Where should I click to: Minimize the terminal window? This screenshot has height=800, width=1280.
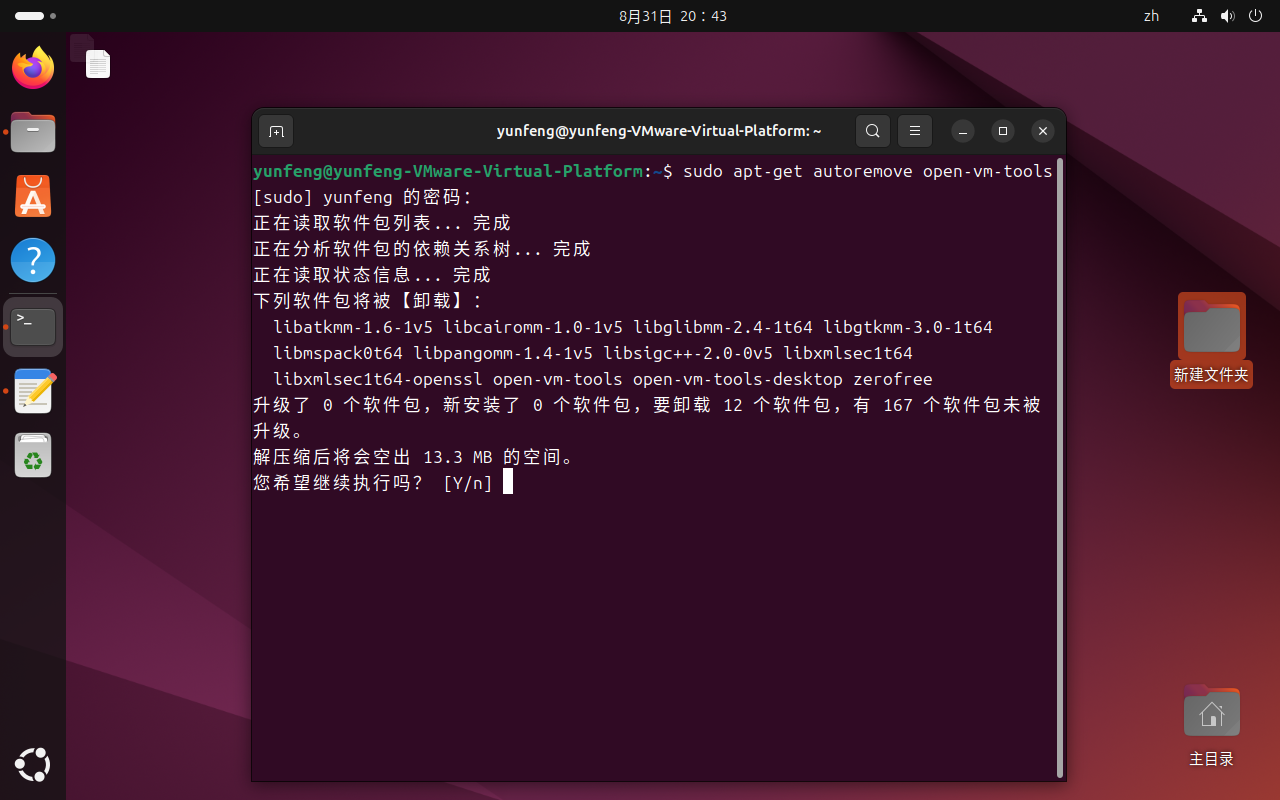click(x=962, y=131)
